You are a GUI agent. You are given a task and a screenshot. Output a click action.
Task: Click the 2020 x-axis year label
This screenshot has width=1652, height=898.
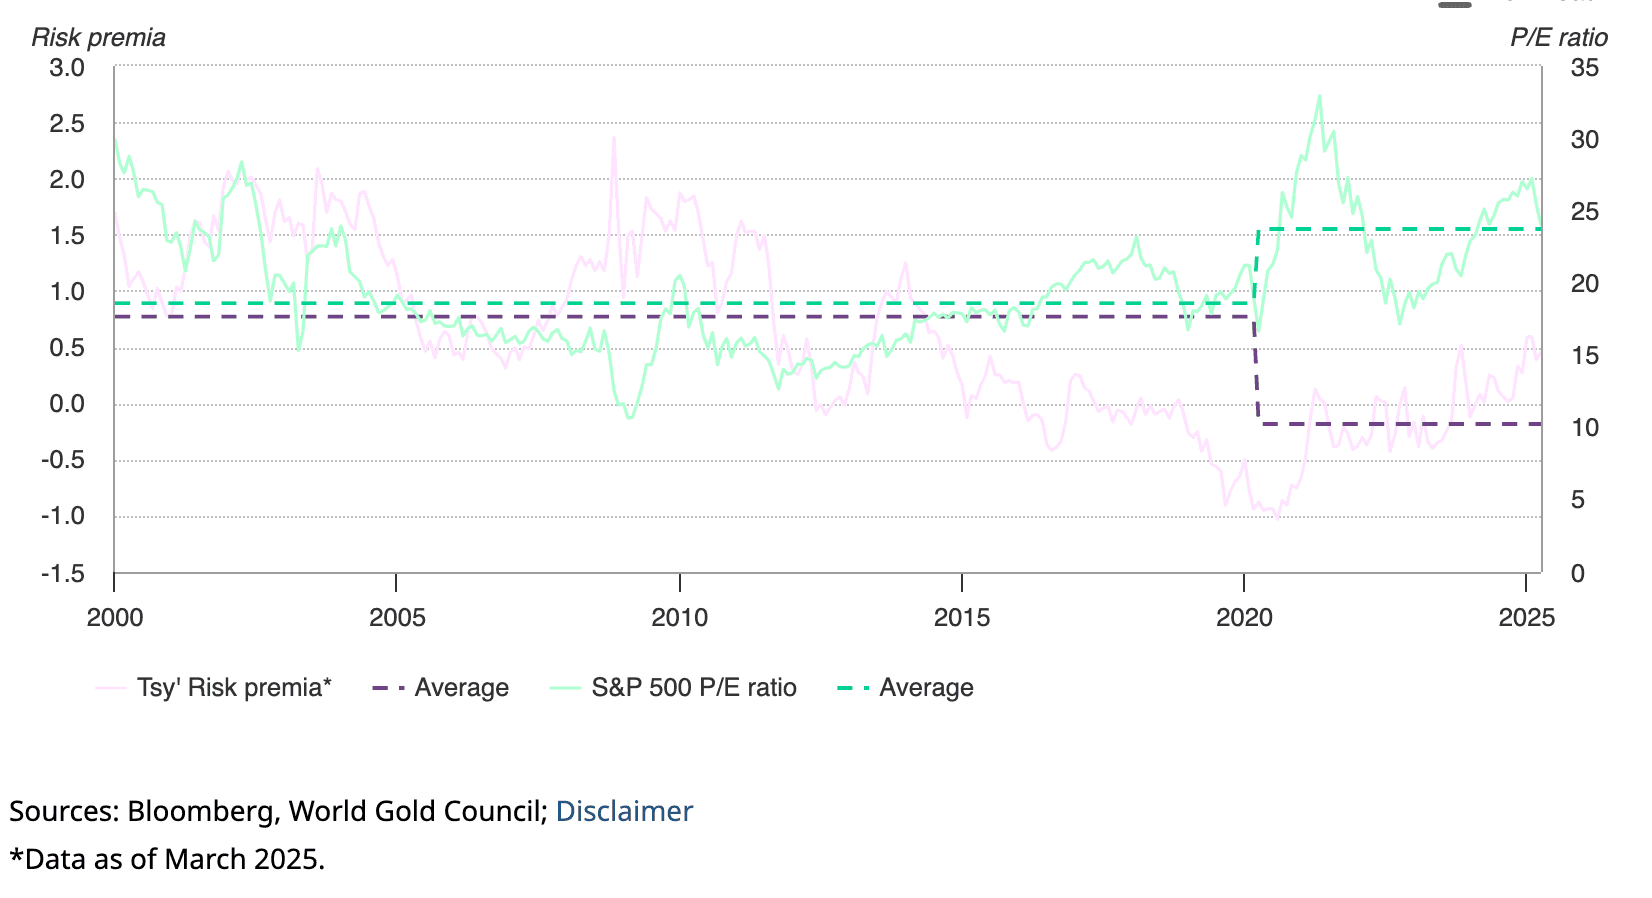click(x=1244, y=618)
